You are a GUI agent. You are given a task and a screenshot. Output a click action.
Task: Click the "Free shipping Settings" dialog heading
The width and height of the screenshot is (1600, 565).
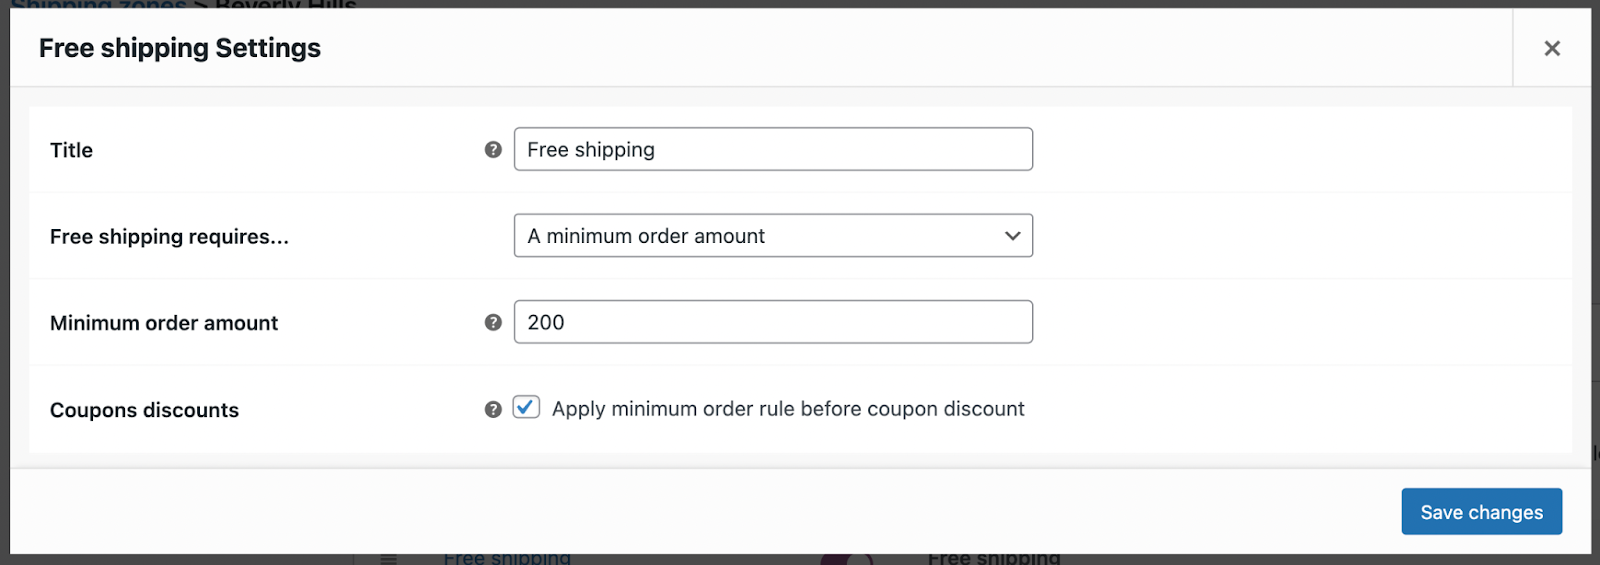[x=180, y=48]
